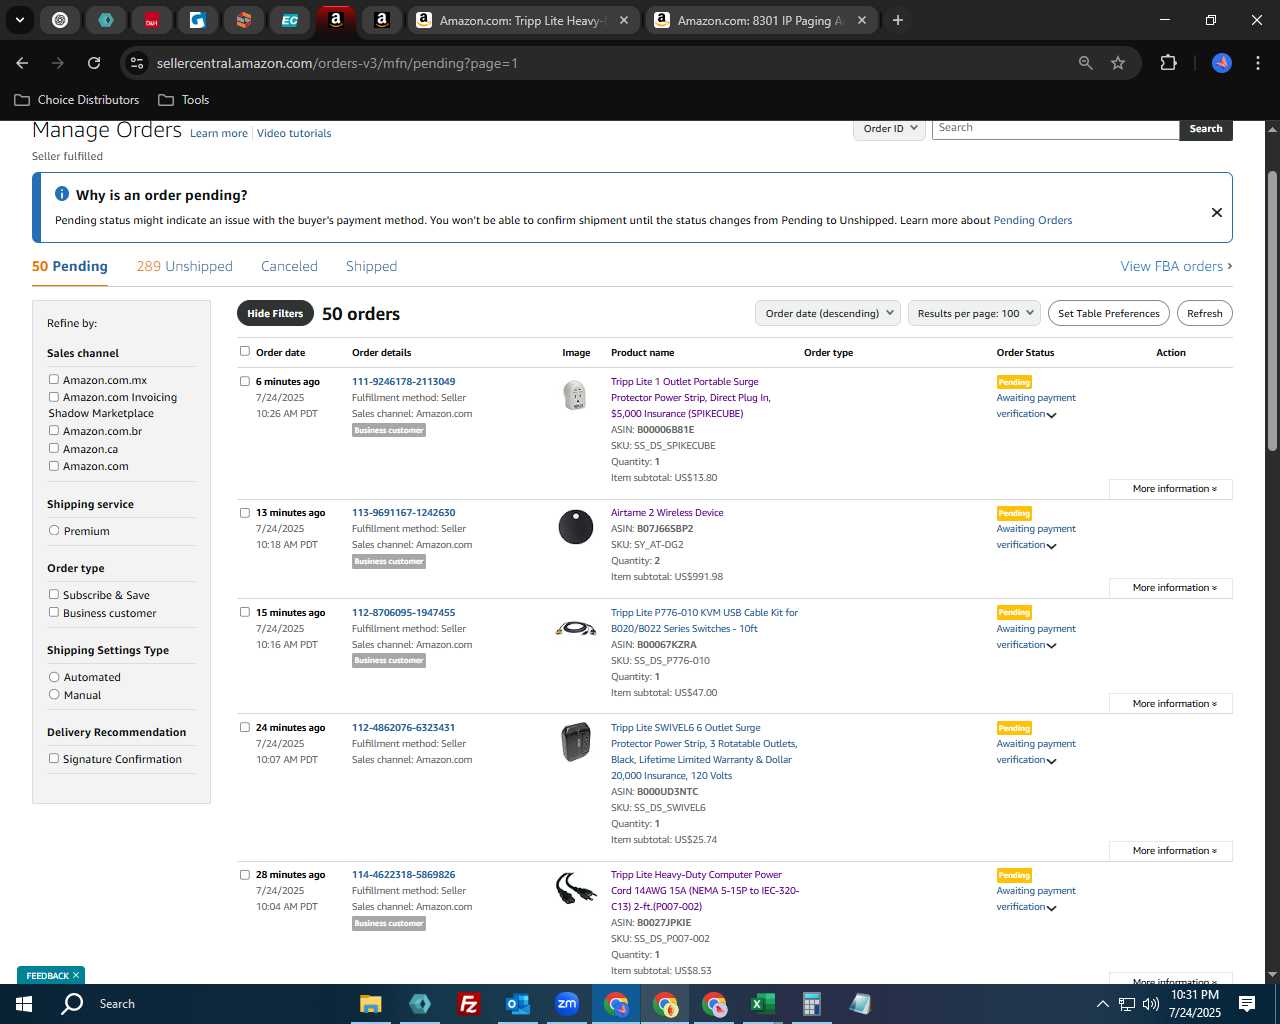Check the Subscribe & Save filter
The image size is (1280, 1024).
[54, 594]
